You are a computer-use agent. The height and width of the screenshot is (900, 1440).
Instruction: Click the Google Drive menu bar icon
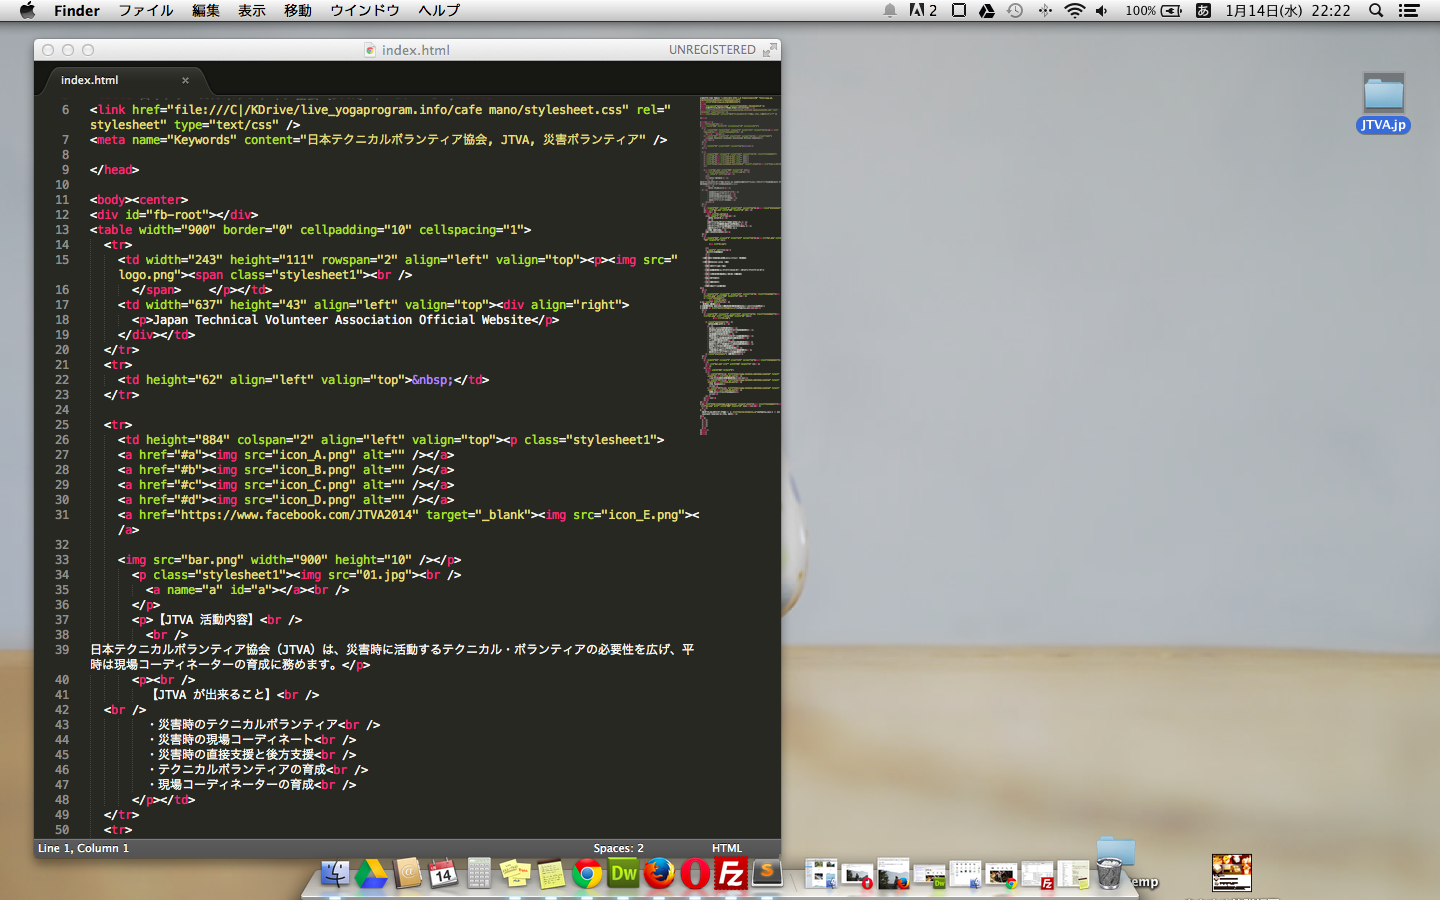[987, 10]
